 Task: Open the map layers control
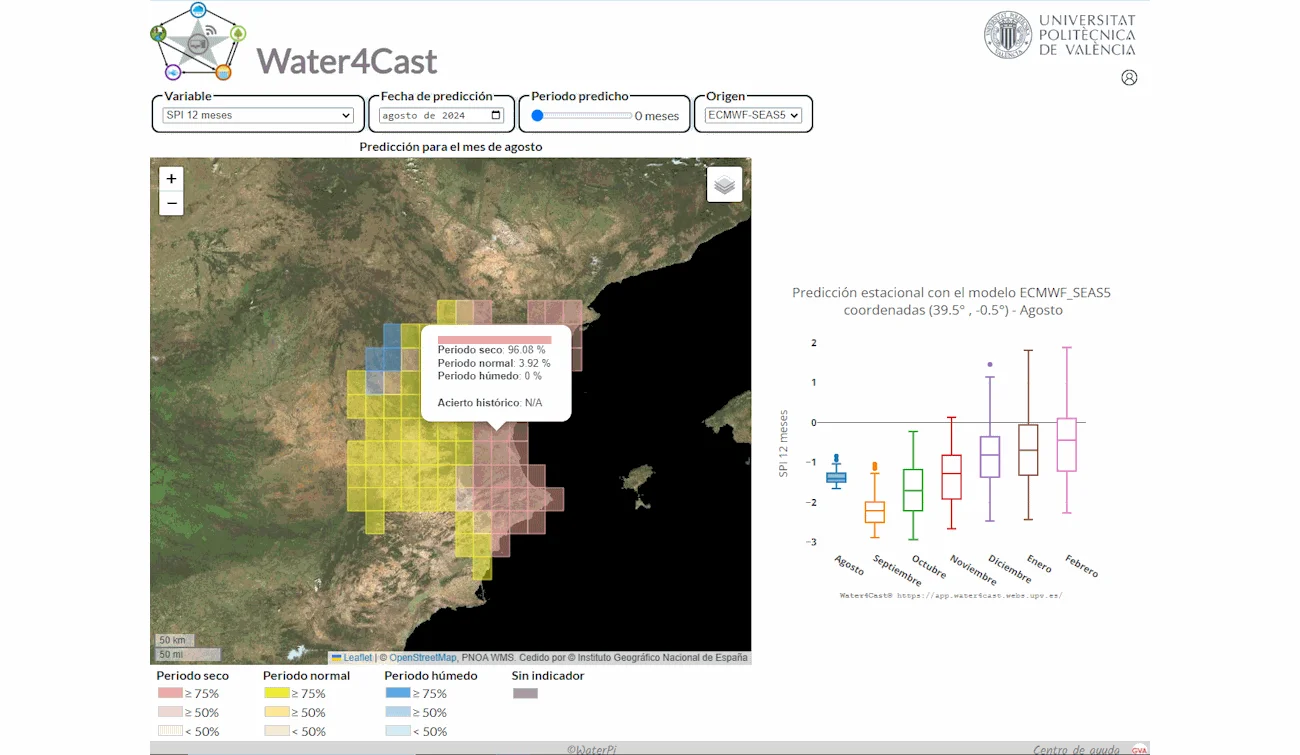pyautogui.click(x=725, y=184)
